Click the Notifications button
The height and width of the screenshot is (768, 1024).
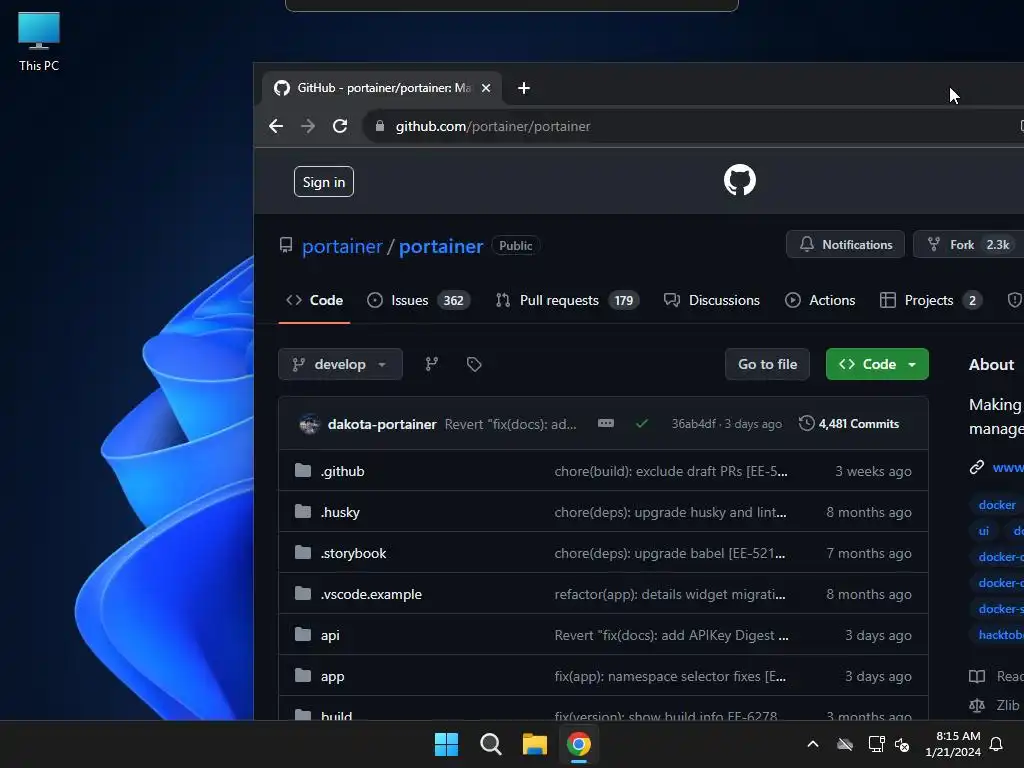click(x=846, y=244)
